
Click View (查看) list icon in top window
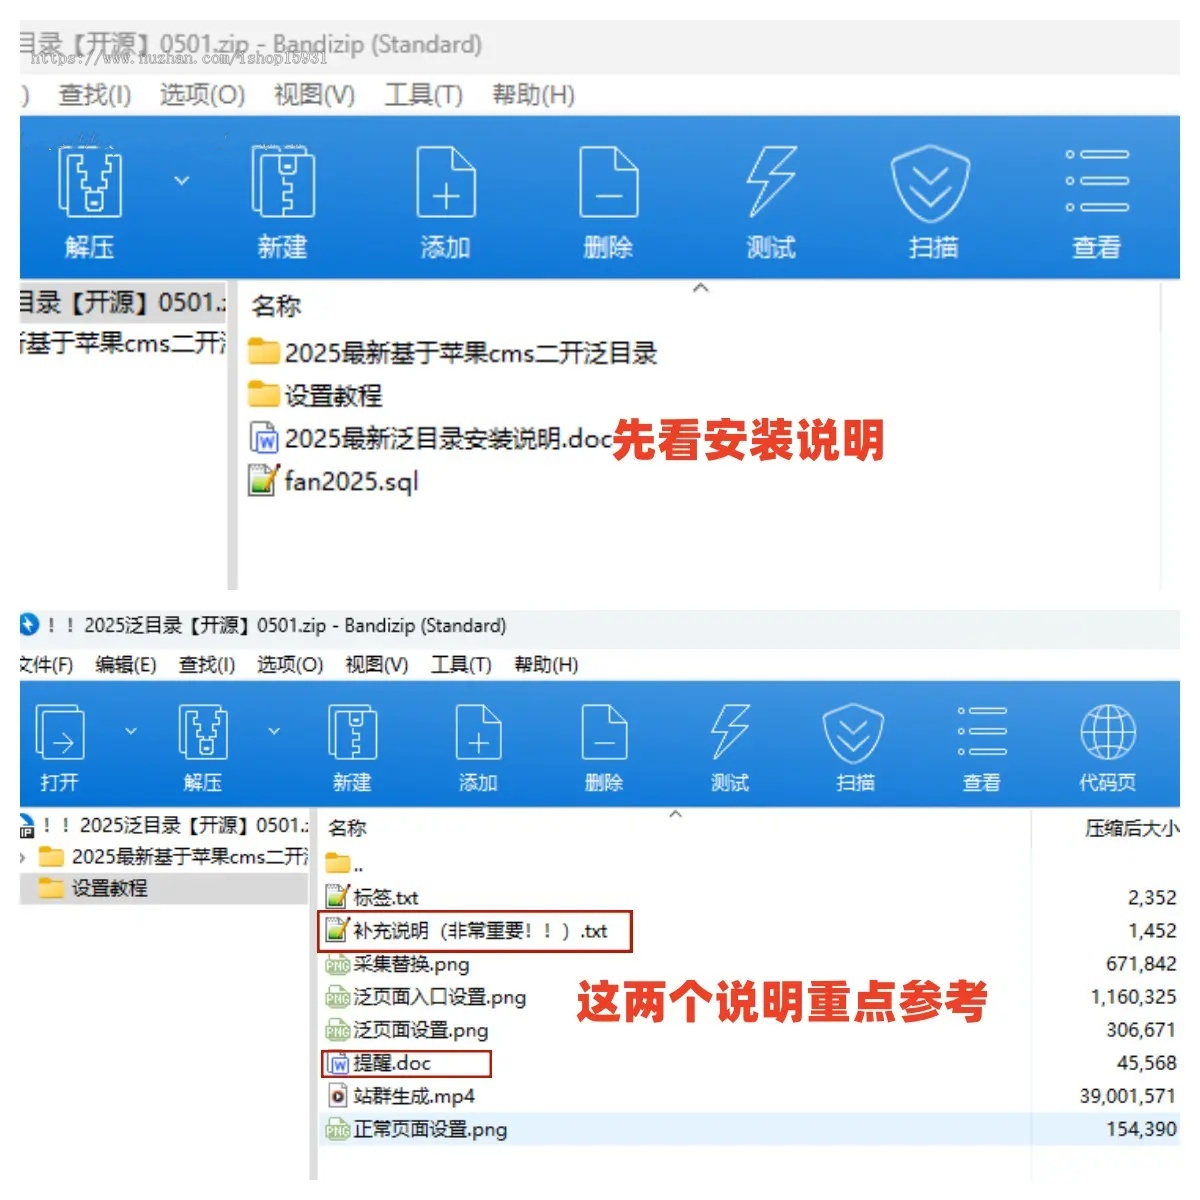point(1097,181)
